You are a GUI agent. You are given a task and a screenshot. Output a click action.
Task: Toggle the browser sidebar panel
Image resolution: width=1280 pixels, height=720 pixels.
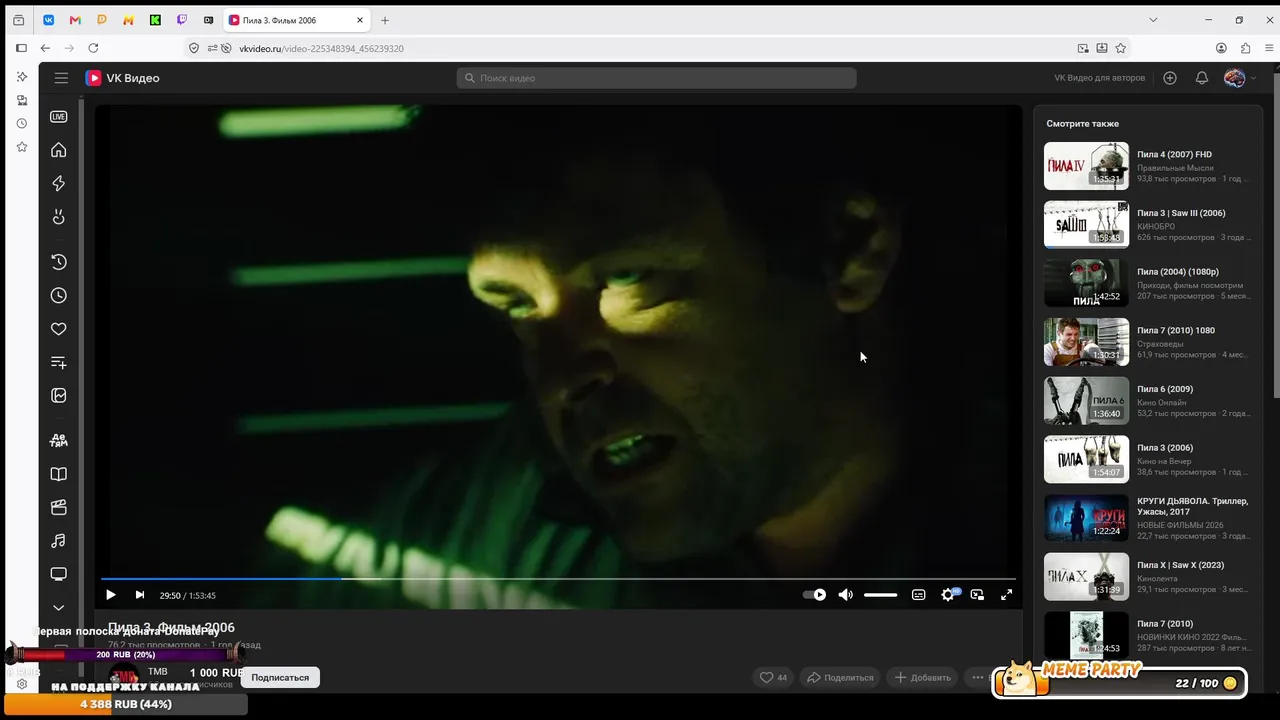pos(21,48)
